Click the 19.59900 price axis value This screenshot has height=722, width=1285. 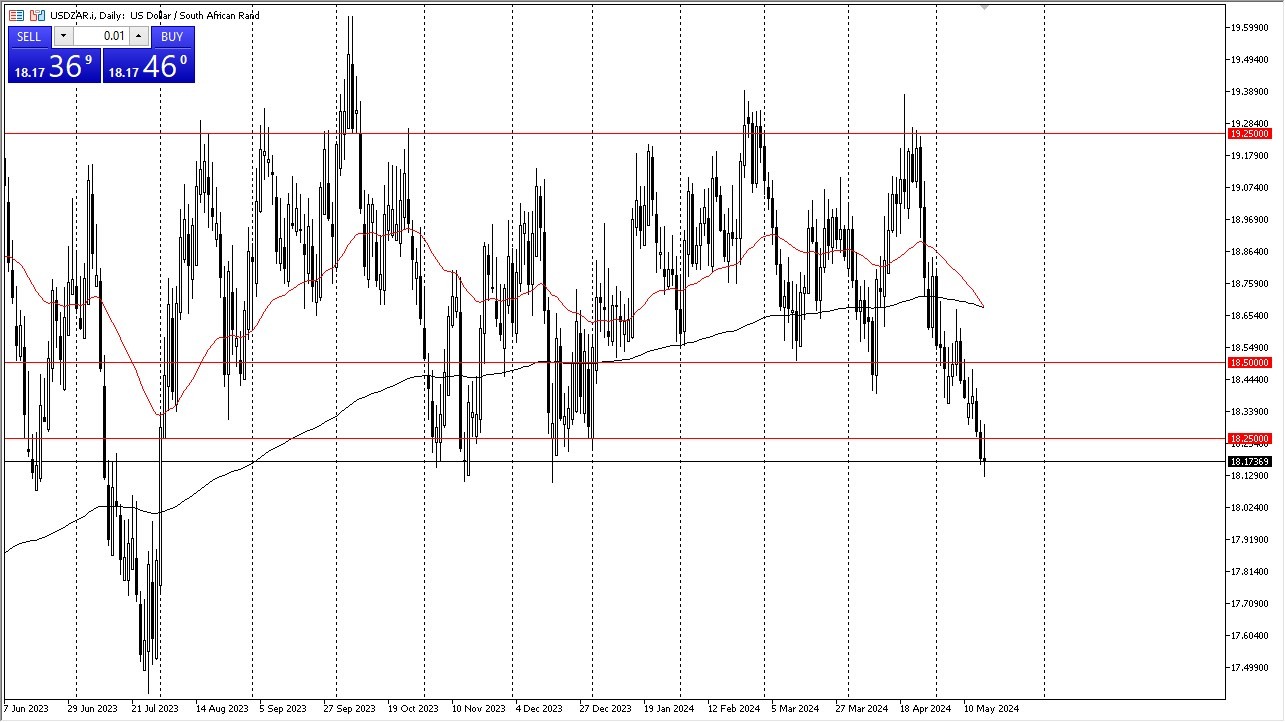[1250, 28]
